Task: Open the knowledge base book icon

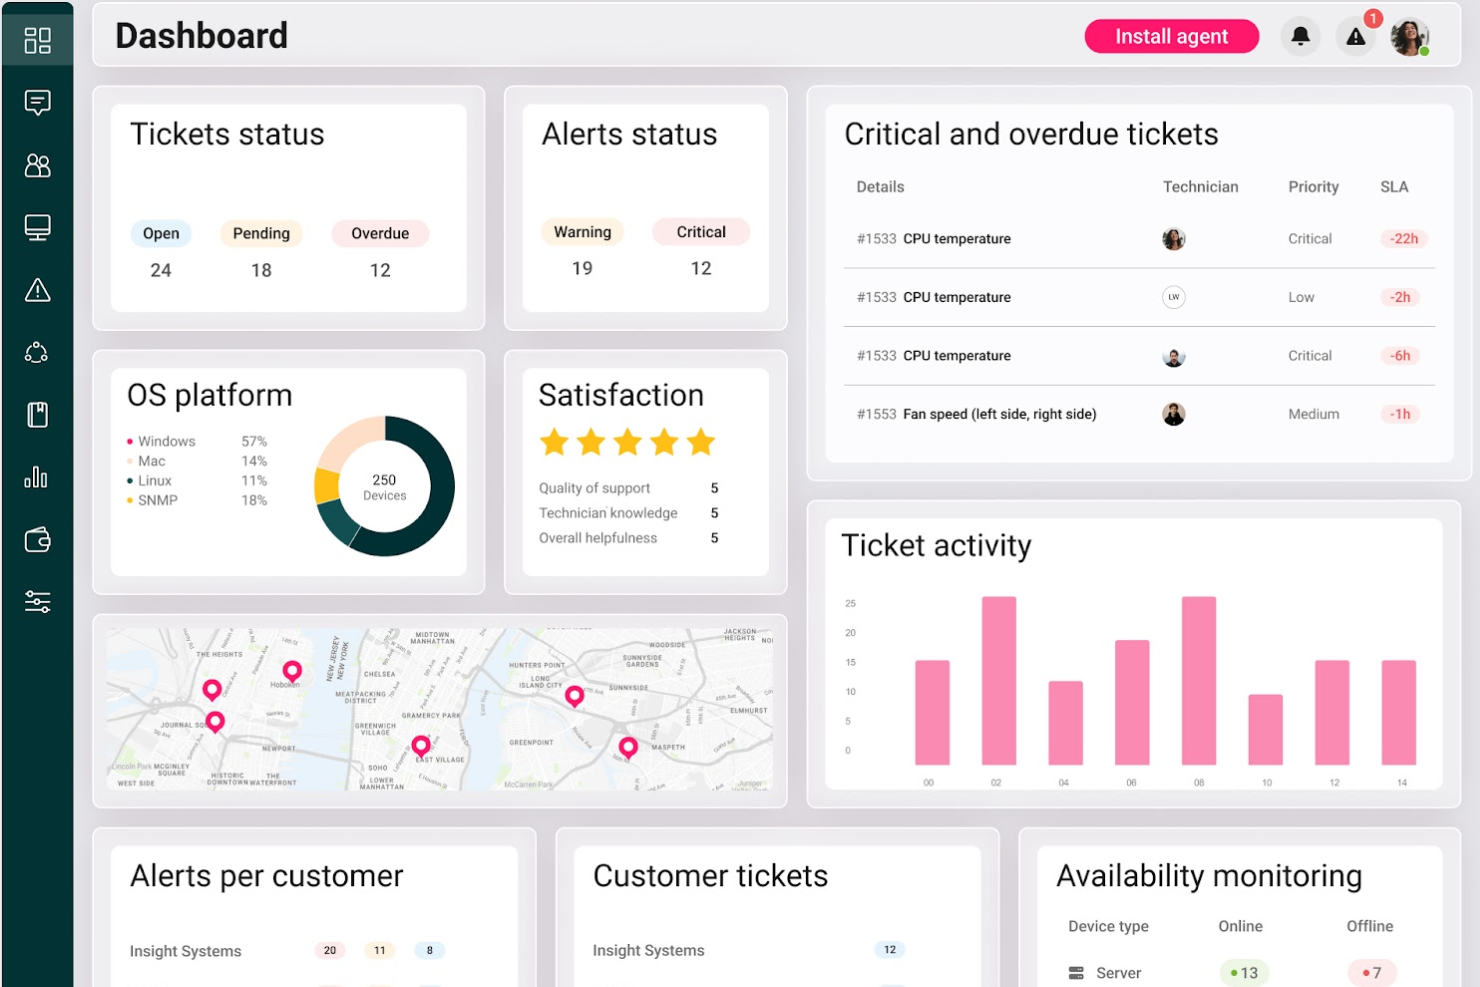Action: [x=37, y=414]
